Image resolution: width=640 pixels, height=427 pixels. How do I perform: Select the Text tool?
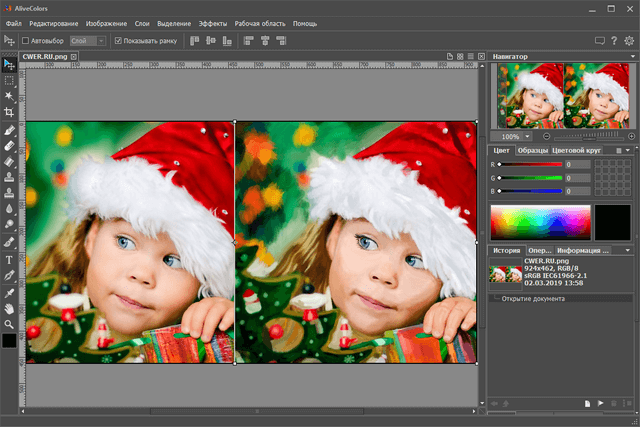(x=9, y=259)
